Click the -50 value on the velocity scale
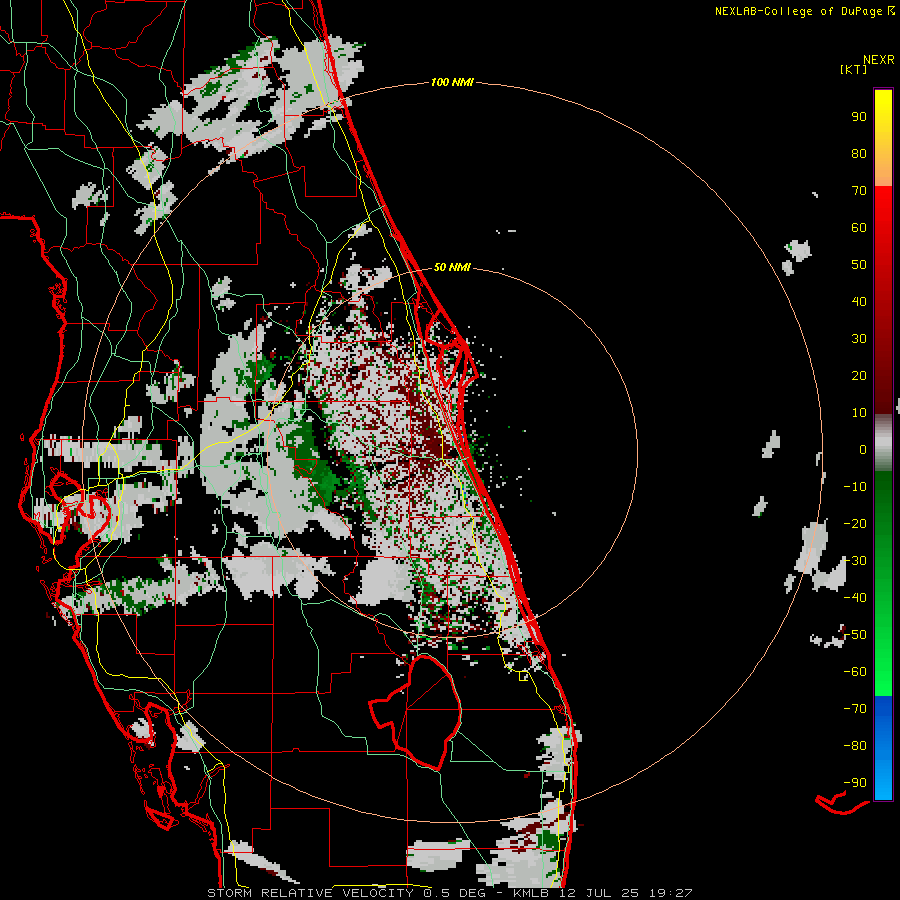 [855, 635]
